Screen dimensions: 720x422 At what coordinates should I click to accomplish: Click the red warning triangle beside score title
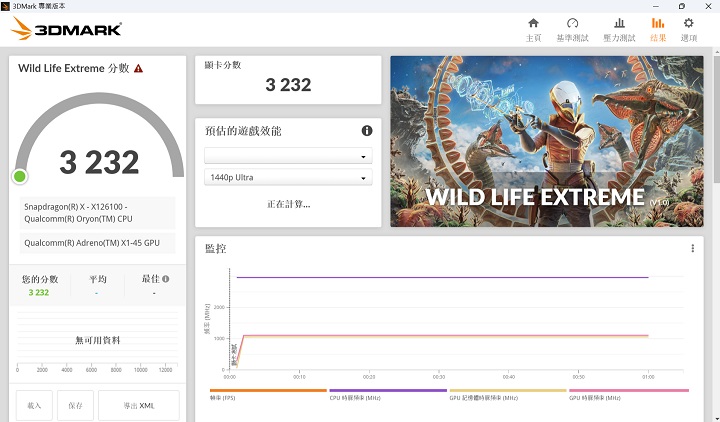[138, 68]
